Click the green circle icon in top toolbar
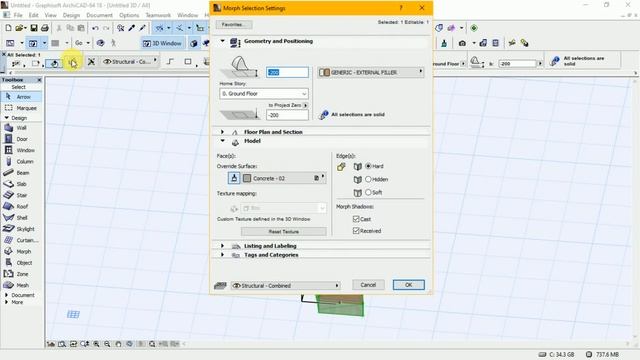This screenshot has height=360, width=640. point(473,28)
